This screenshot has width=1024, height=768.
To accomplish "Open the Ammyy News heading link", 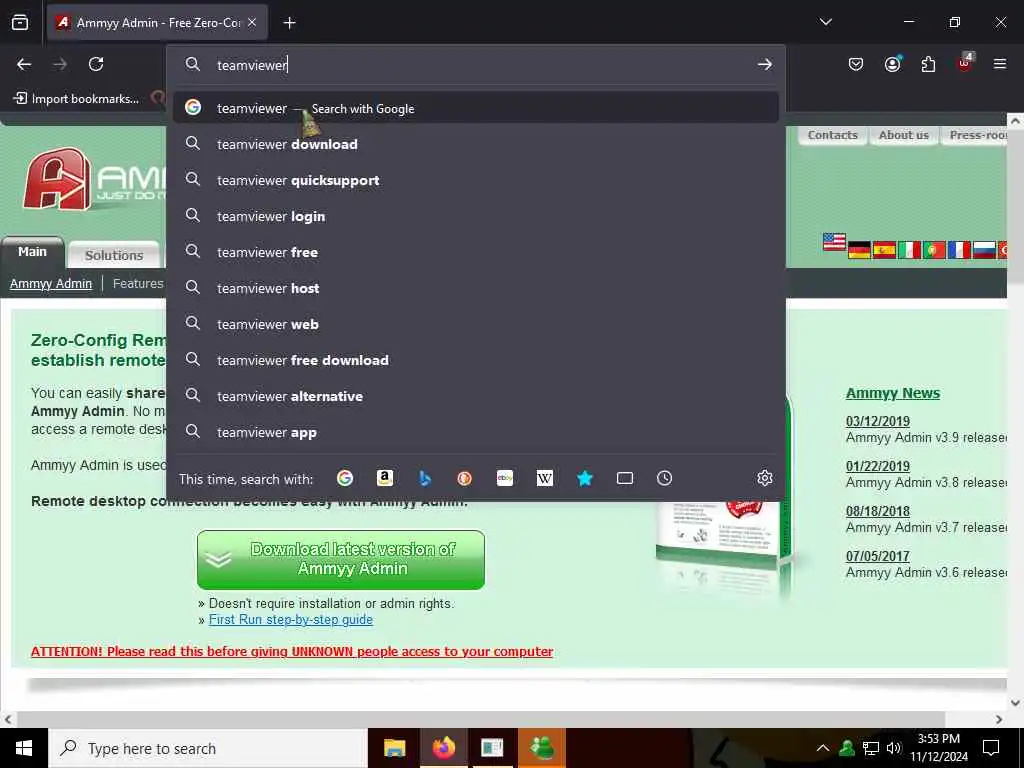I will click(x=893, y=393).
